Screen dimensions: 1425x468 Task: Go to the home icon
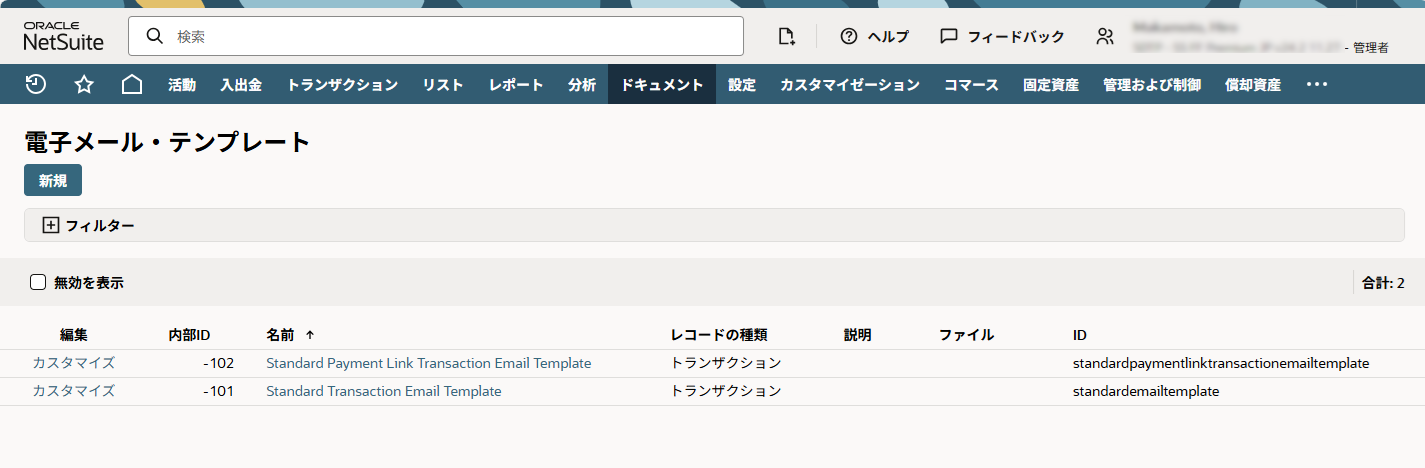132,84
